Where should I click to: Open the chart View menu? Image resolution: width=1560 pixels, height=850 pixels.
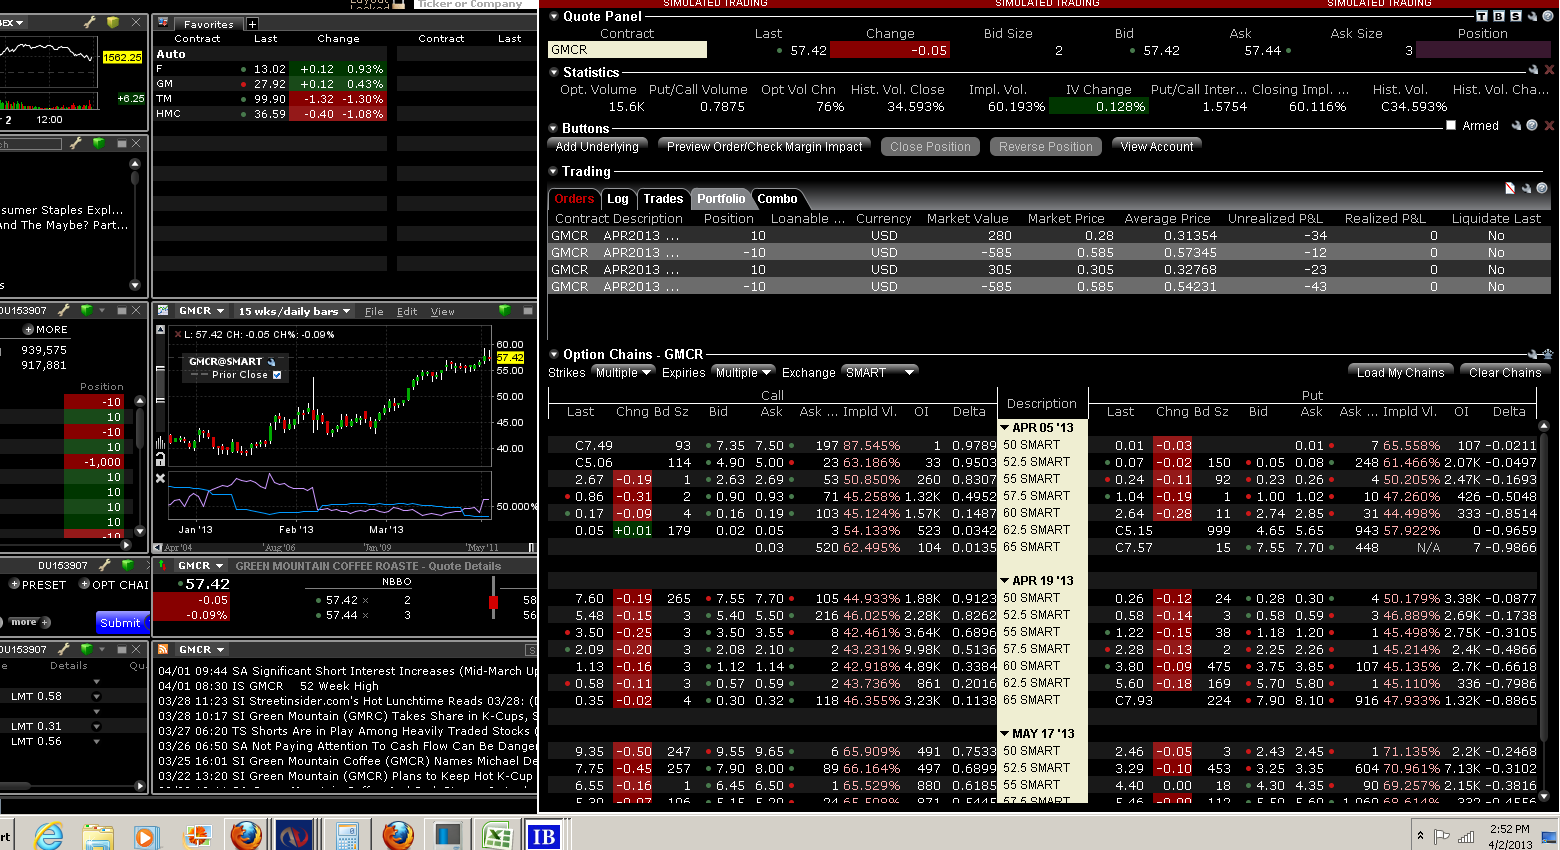[443, 312]
